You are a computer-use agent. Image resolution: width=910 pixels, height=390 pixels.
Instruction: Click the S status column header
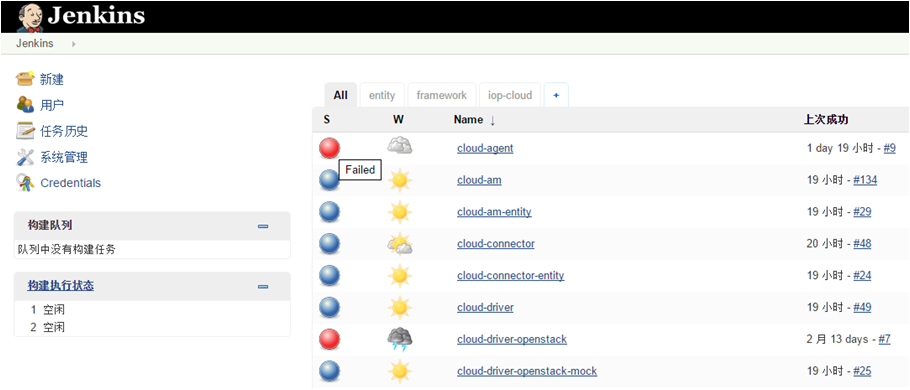point(327,120)
